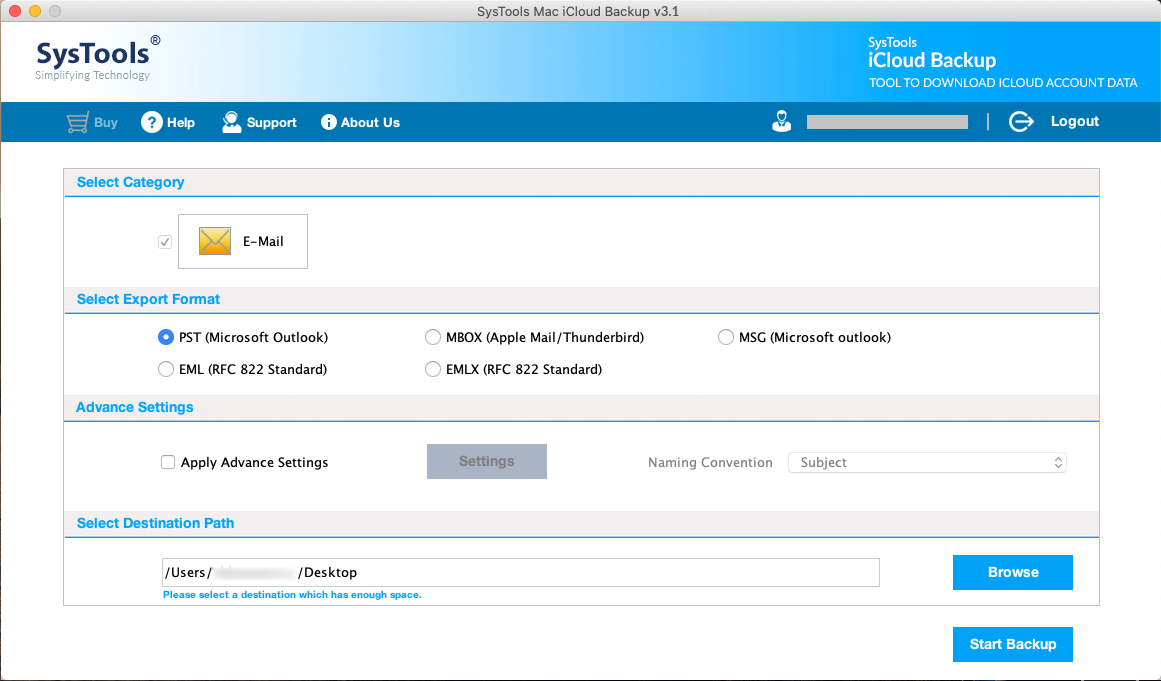Enable Apply Advance Settings checkbox
Viewport: 1161px width, 681px height.
pos(168,463)
